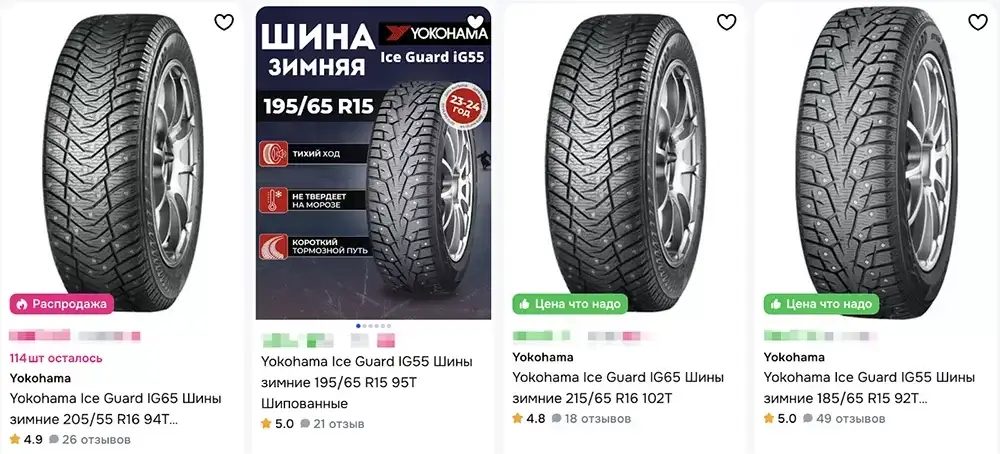
Task: Click the Yokohama logo in the banner image
Action: coord(434,33)
